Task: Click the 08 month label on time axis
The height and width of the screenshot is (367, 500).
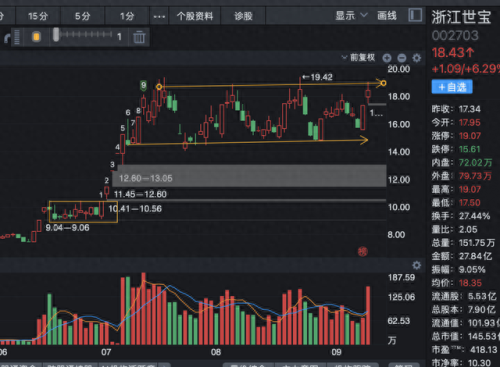Action: (x=216, y=352)
